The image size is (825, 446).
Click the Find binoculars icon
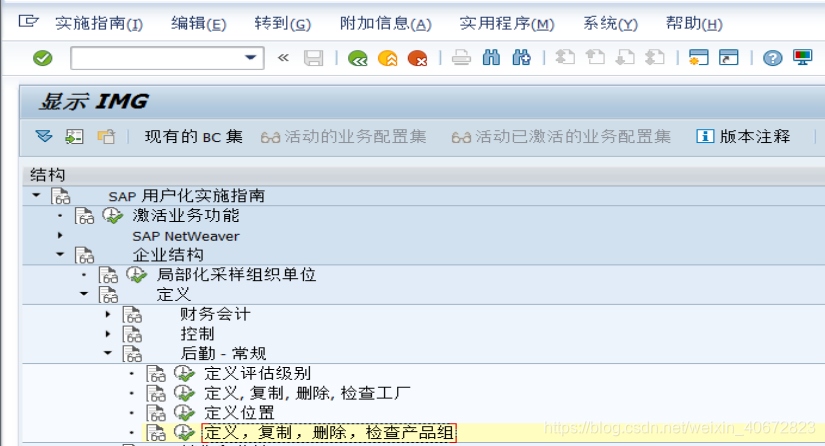point(491,57)
